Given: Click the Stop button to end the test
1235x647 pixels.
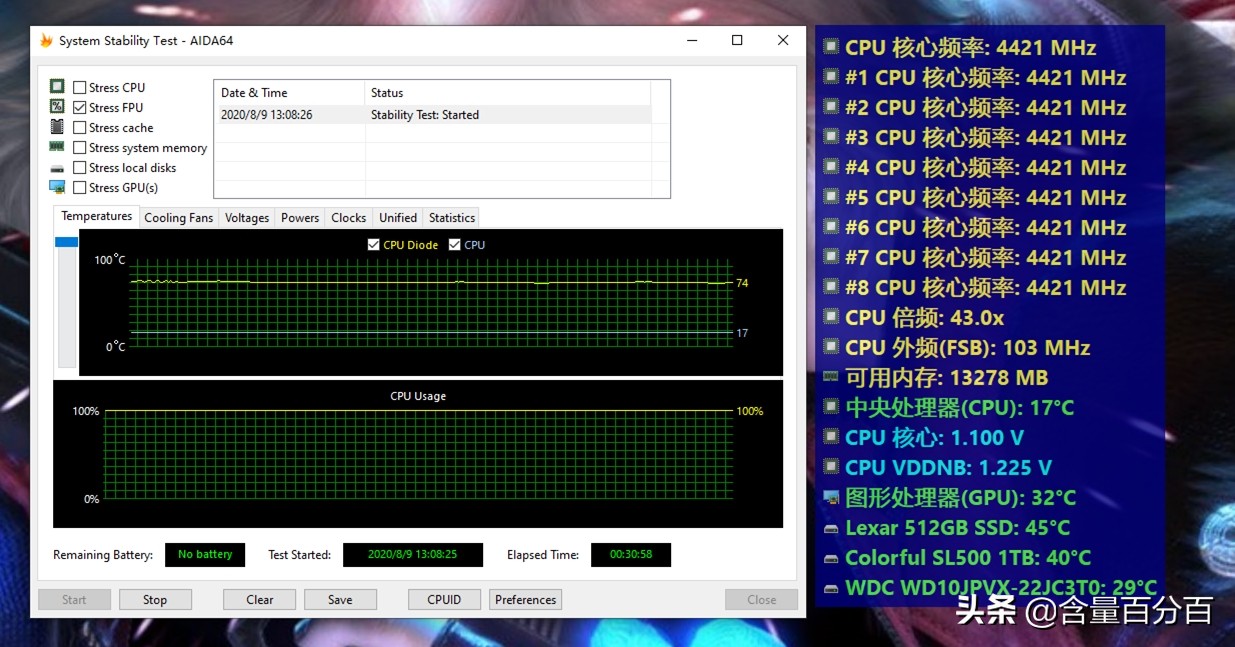Looking at the screenshot, I should click(155, 599).
